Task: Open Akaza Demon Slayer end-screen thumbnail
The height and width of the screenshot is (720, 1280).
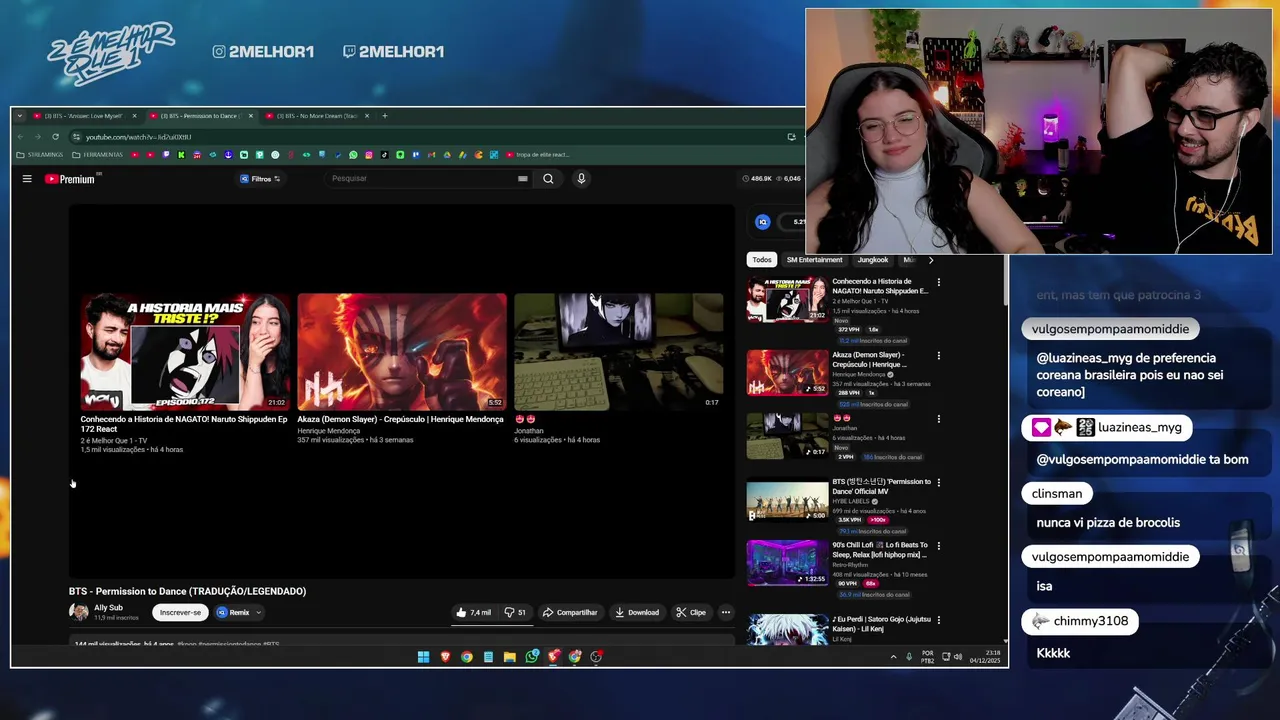Action: (x=401, y=351)
